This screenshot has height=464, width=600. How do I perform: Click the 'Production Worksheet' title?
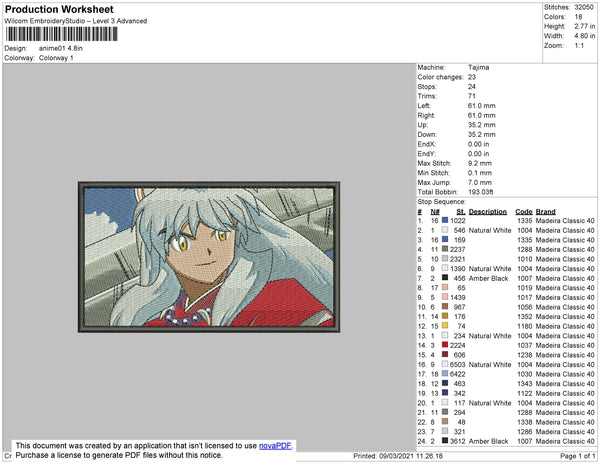(x=59, y=10)
